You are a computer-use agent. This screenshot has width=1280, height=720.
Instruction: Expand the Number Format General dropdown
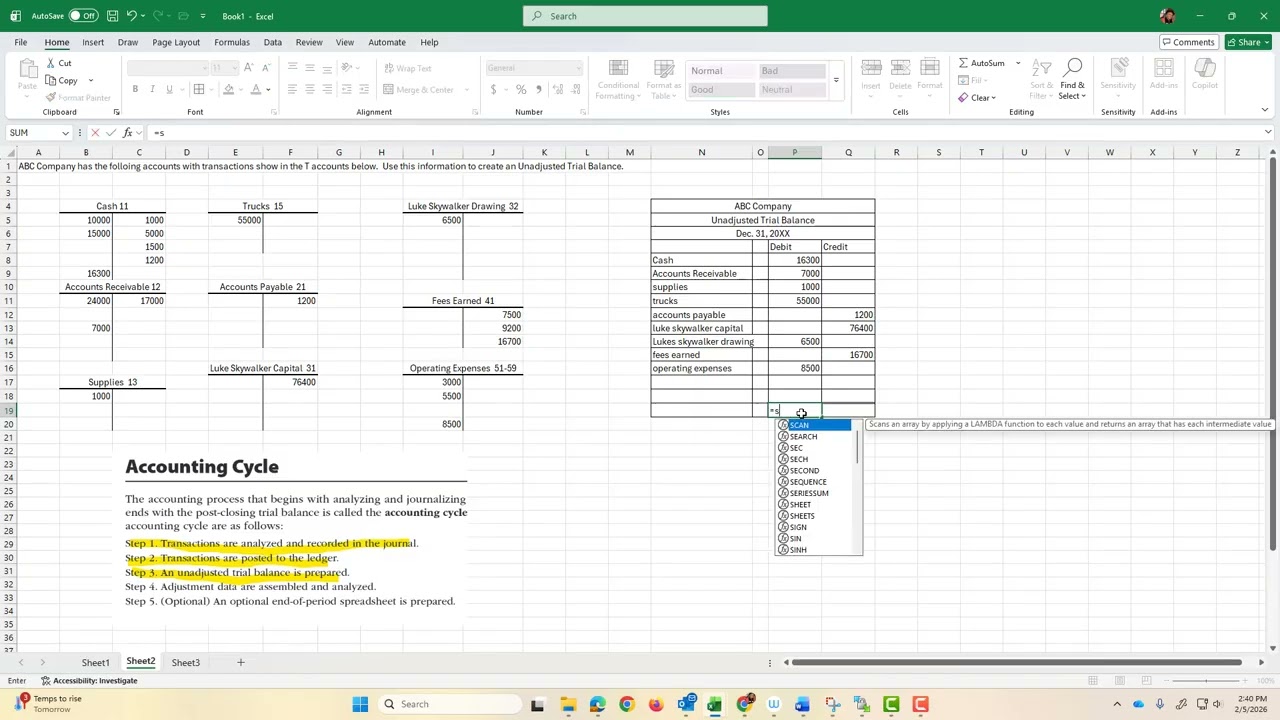(578, 68)
